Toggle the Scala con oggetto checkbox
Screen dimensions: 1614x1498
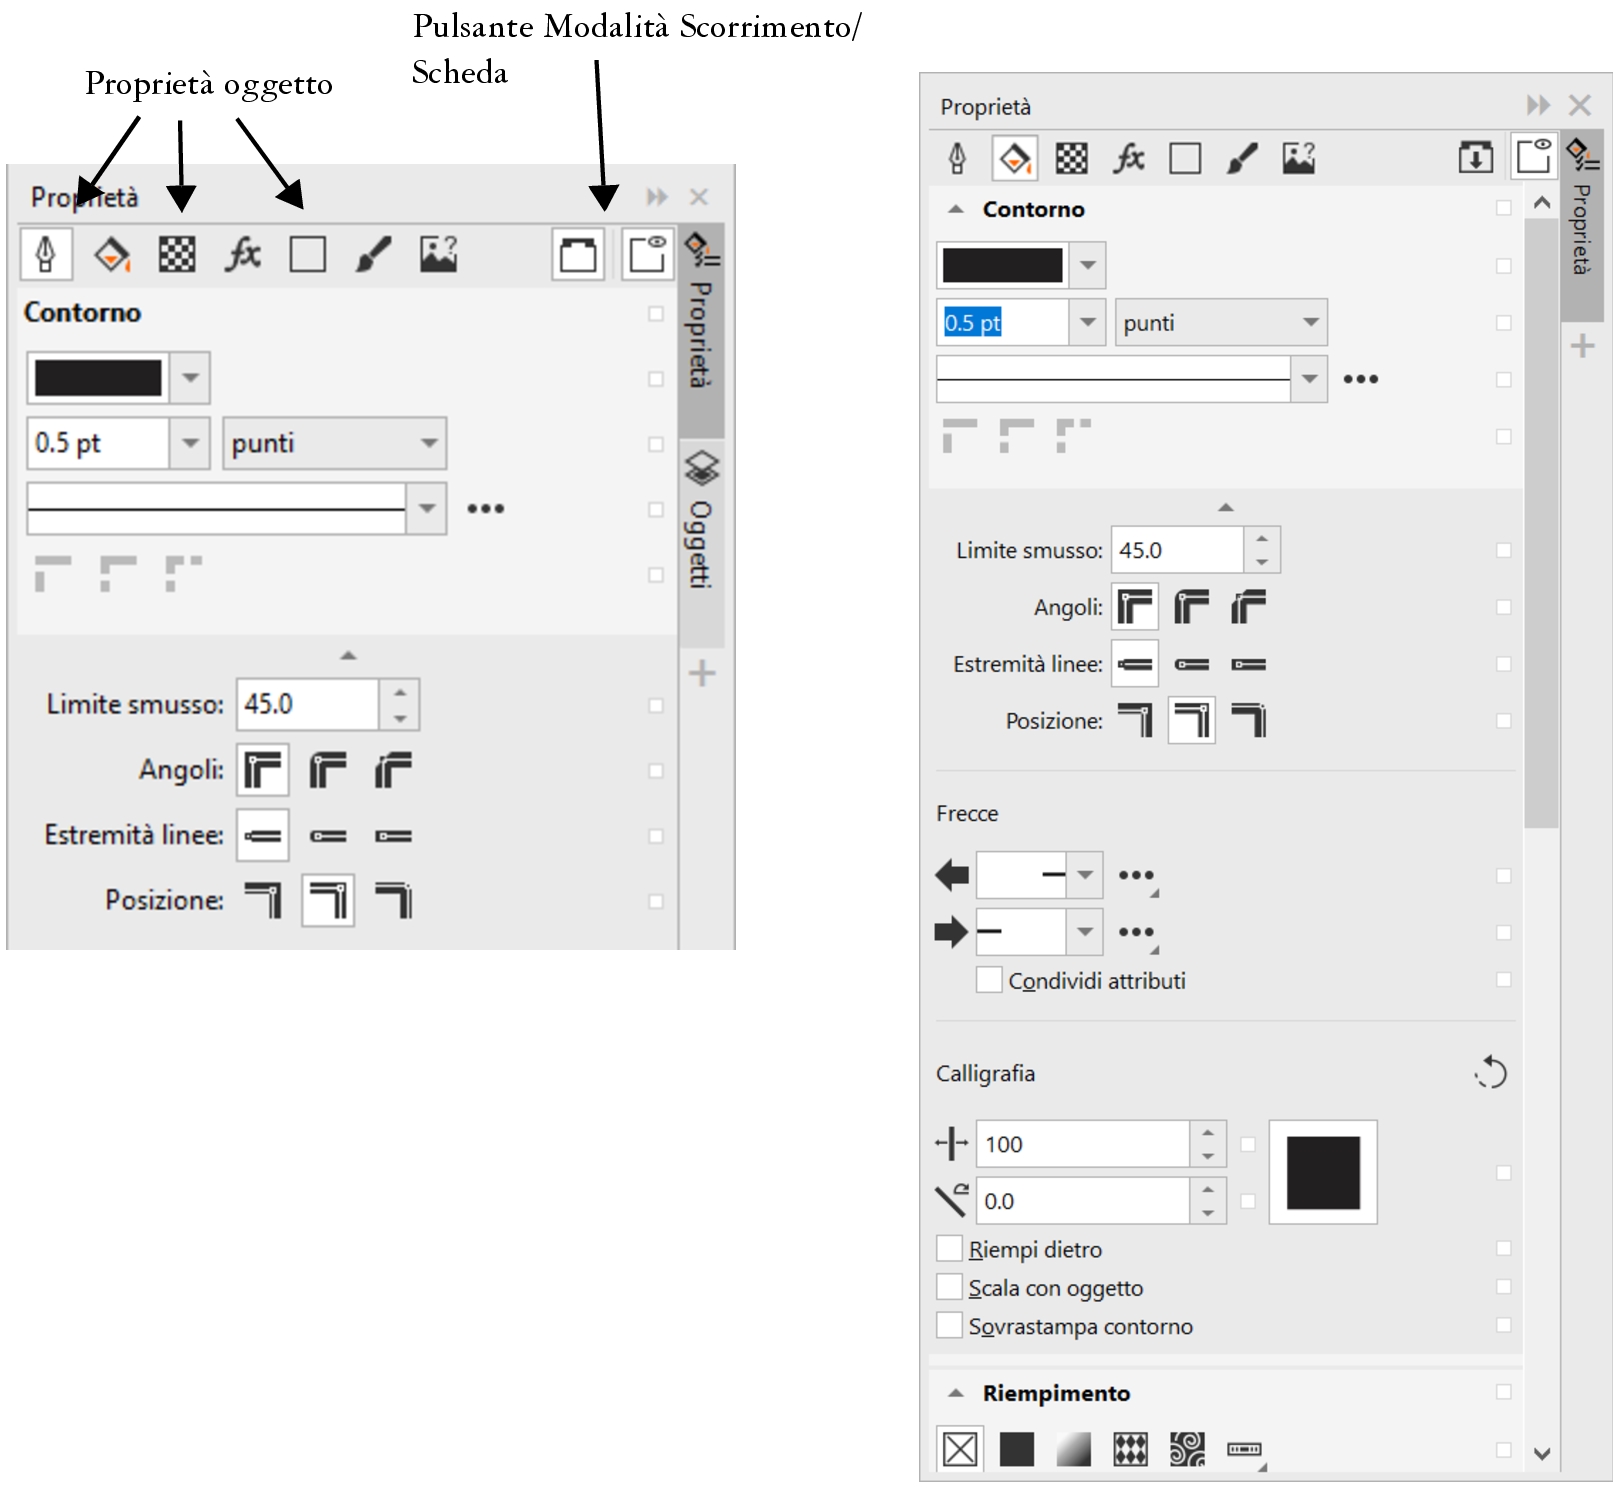click(x=949, y=1287)
